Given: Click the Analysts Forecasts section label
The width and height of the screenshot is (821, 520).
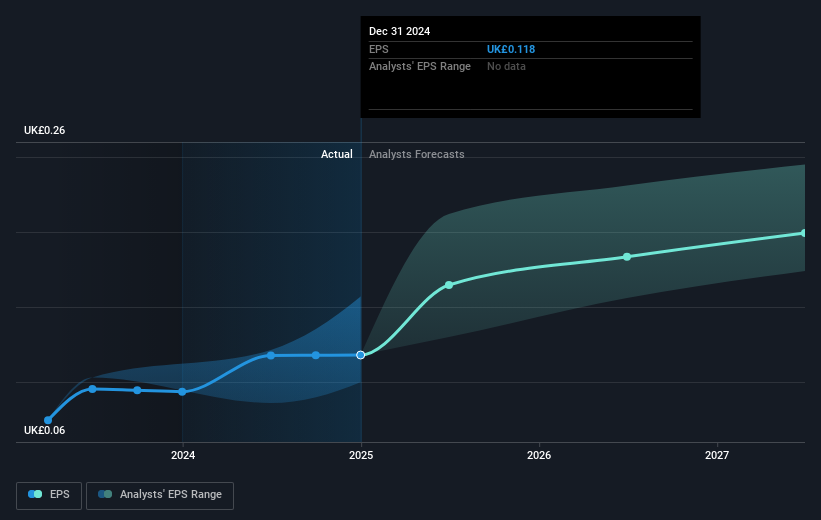Looking at the screenshot, I should pos(417,154).
